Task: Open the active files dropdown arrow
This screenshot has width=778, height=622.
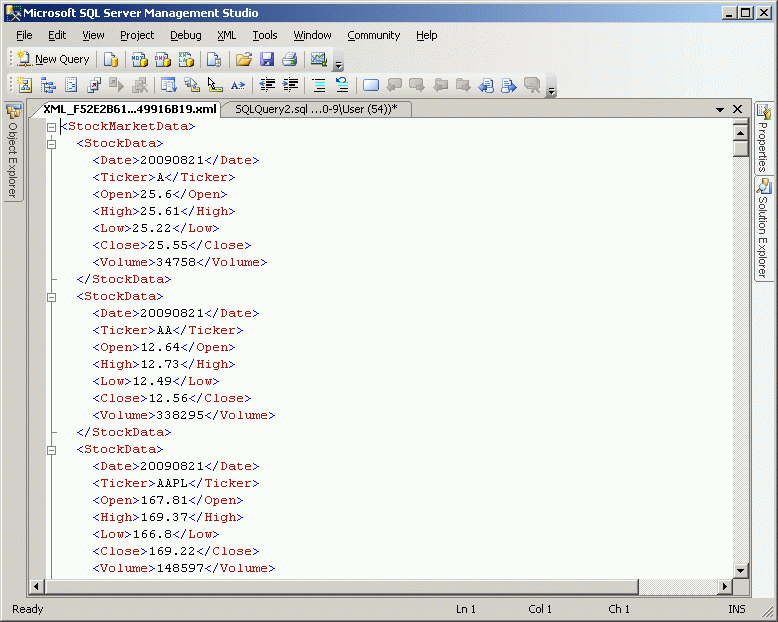Action: (720, 109)
